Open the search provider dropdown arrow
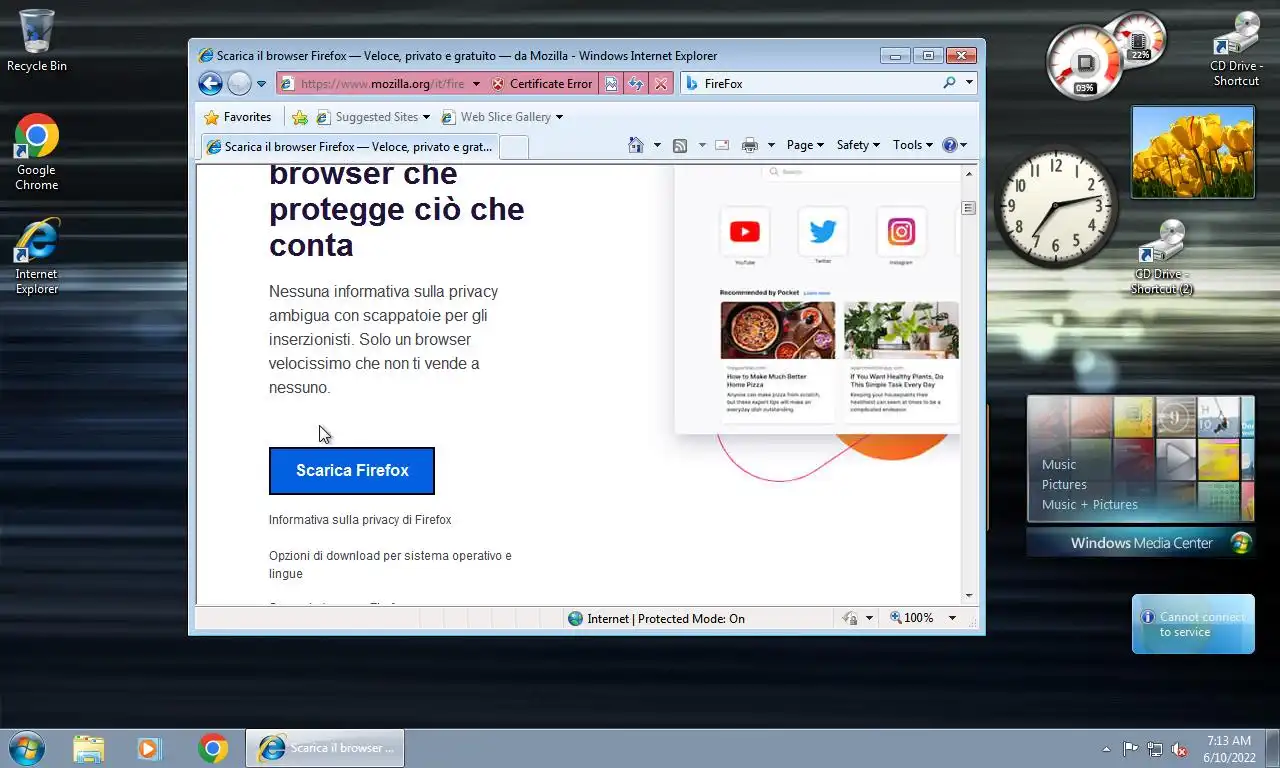 coord(969,83)
